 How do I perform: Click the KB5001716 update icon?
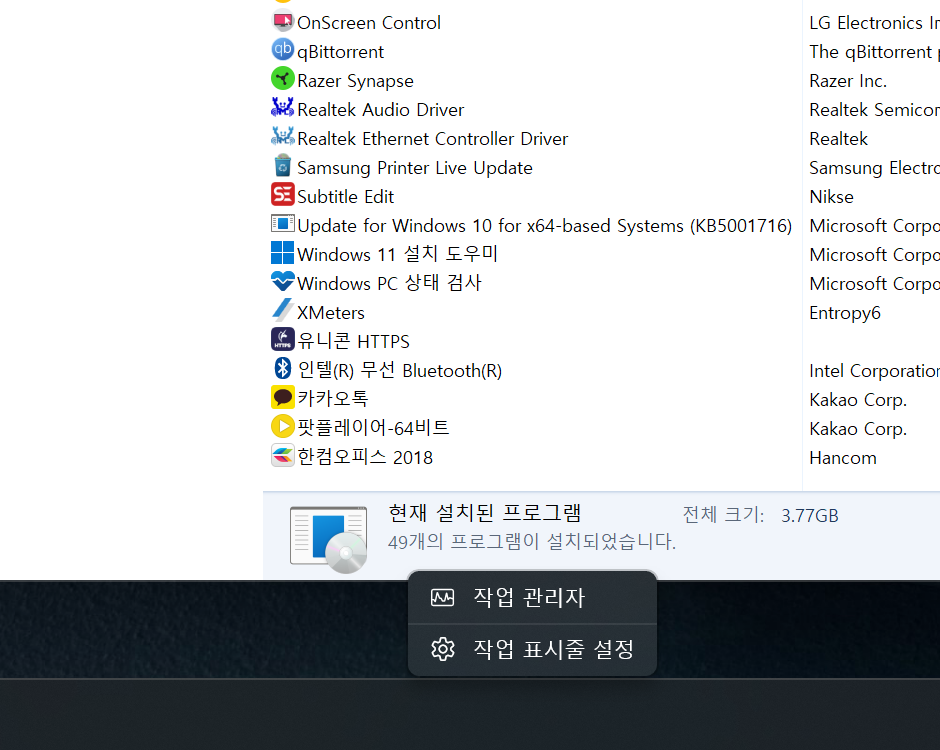pos(282,224)
